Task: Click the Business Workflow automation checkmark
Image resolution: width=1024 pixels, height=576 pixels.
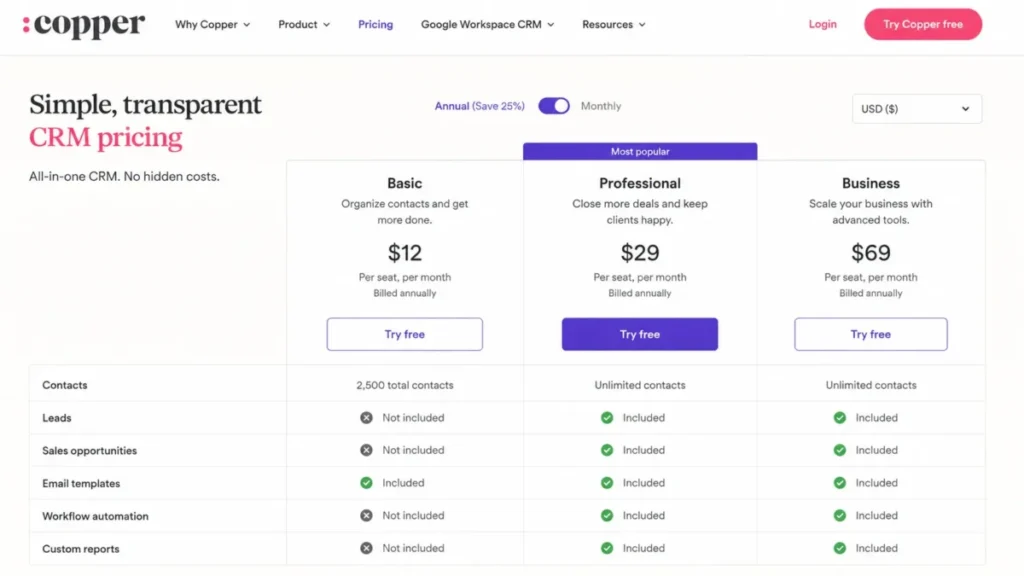Action: click(840, 515)
